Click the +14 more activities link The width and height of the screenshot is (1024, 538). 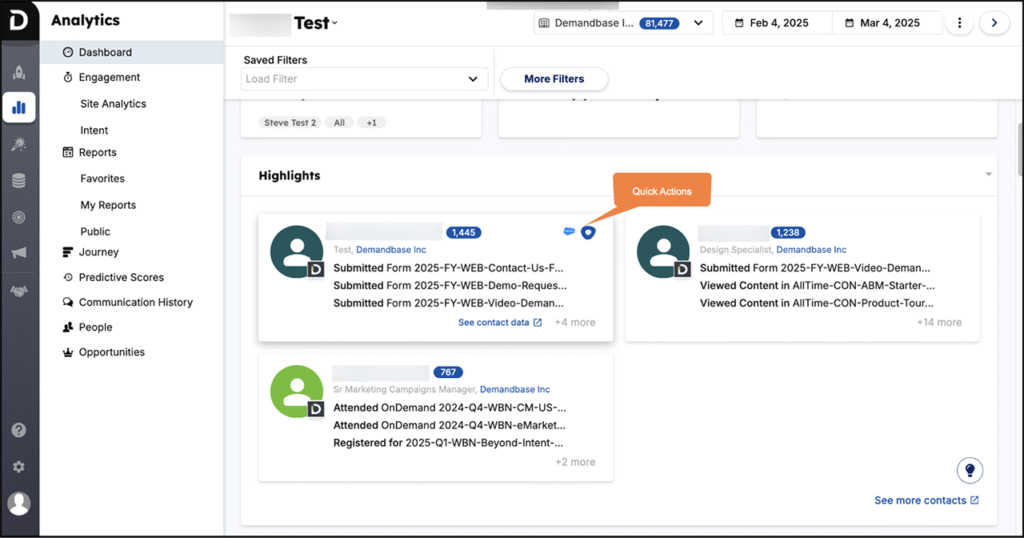coord(939,323)
